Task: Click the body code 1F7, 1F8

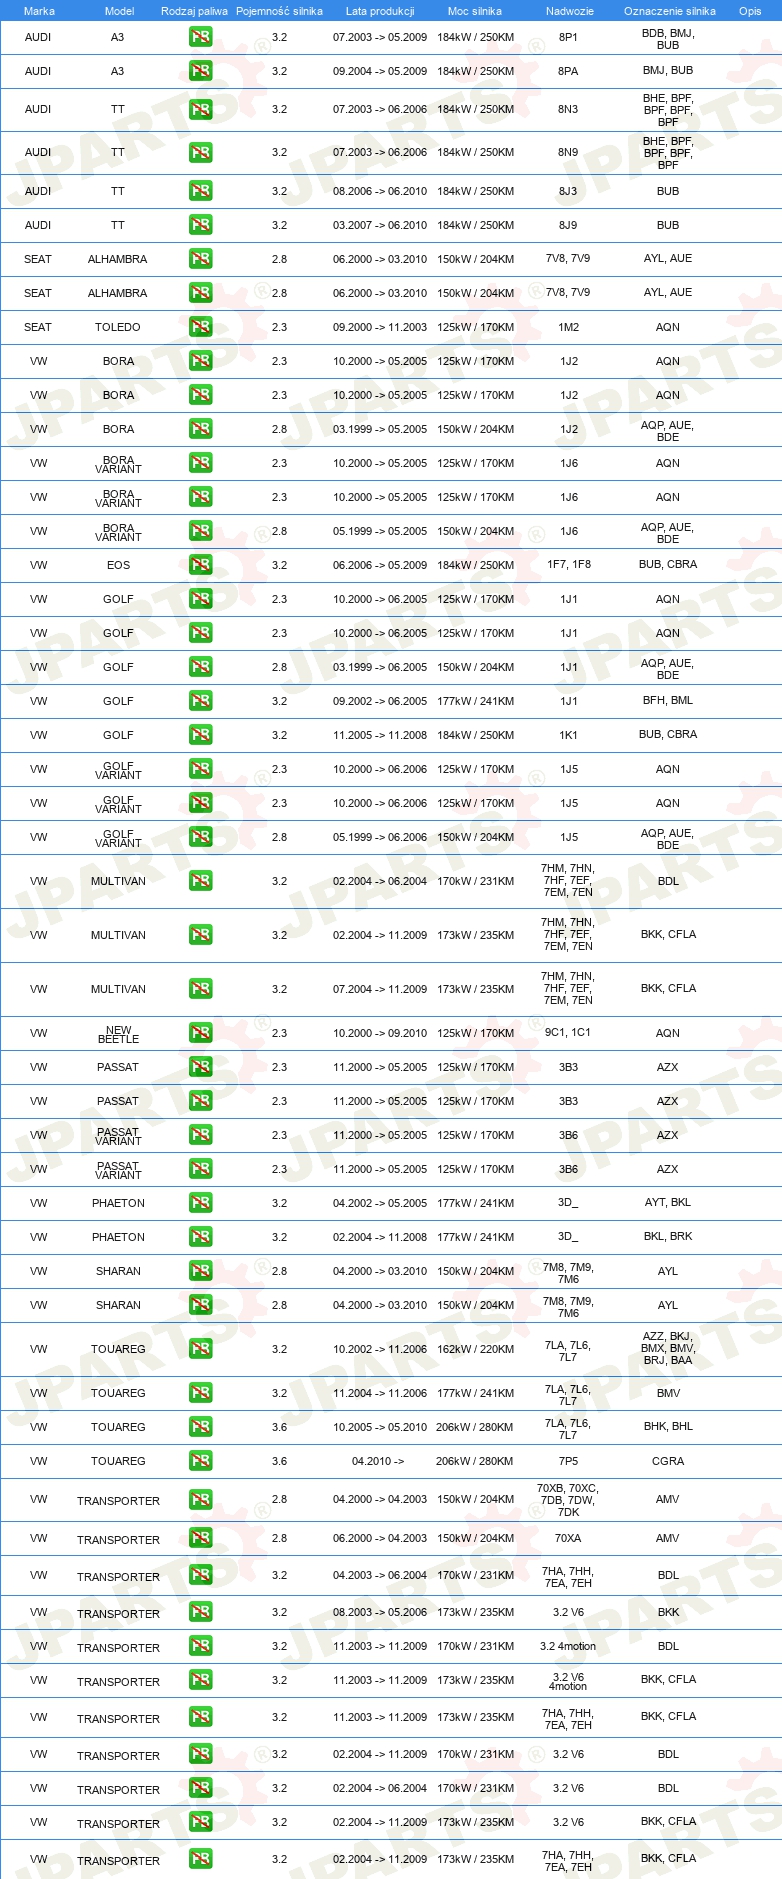Action: pos(568,564)
